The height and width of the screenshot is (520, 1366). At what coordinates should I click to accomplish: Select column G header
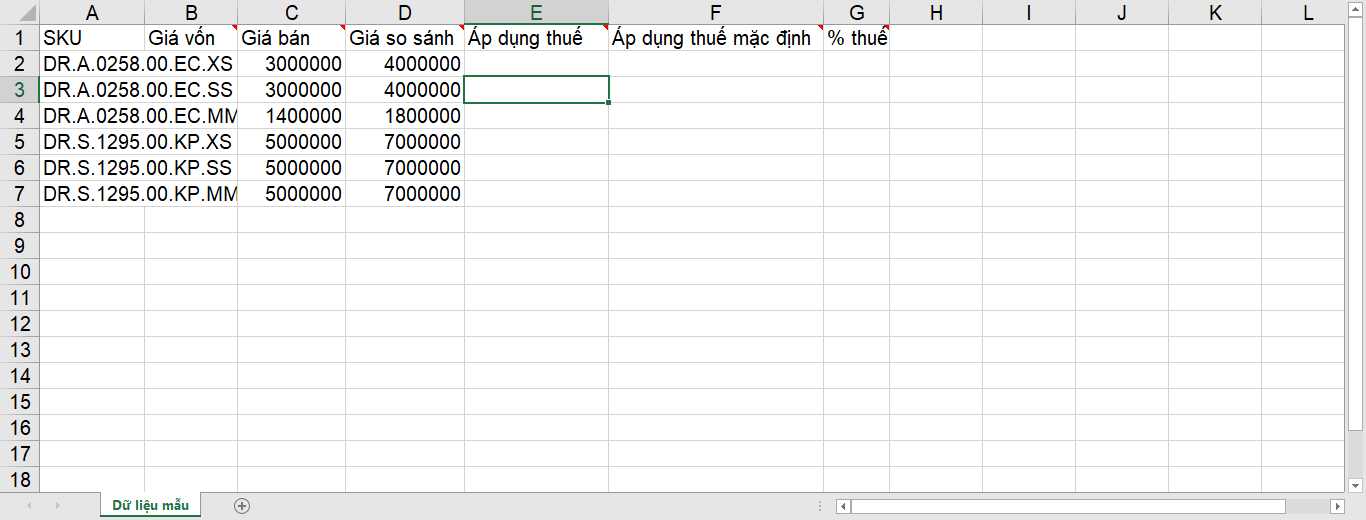[x=856, y=13]
